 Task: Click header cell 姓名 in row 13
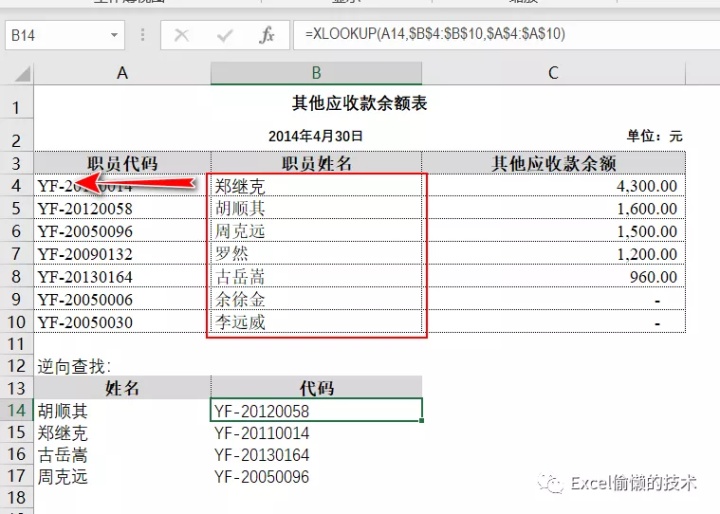click(x=122, y=388)
